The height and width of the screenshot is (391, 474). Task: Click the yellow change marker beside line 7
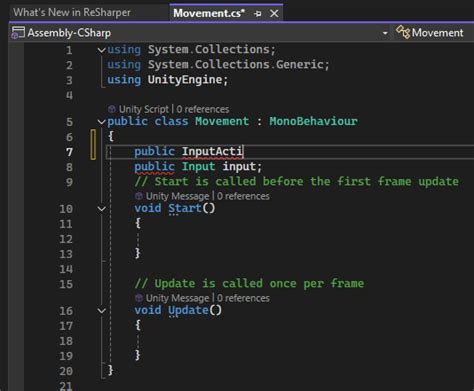[93, 144]
